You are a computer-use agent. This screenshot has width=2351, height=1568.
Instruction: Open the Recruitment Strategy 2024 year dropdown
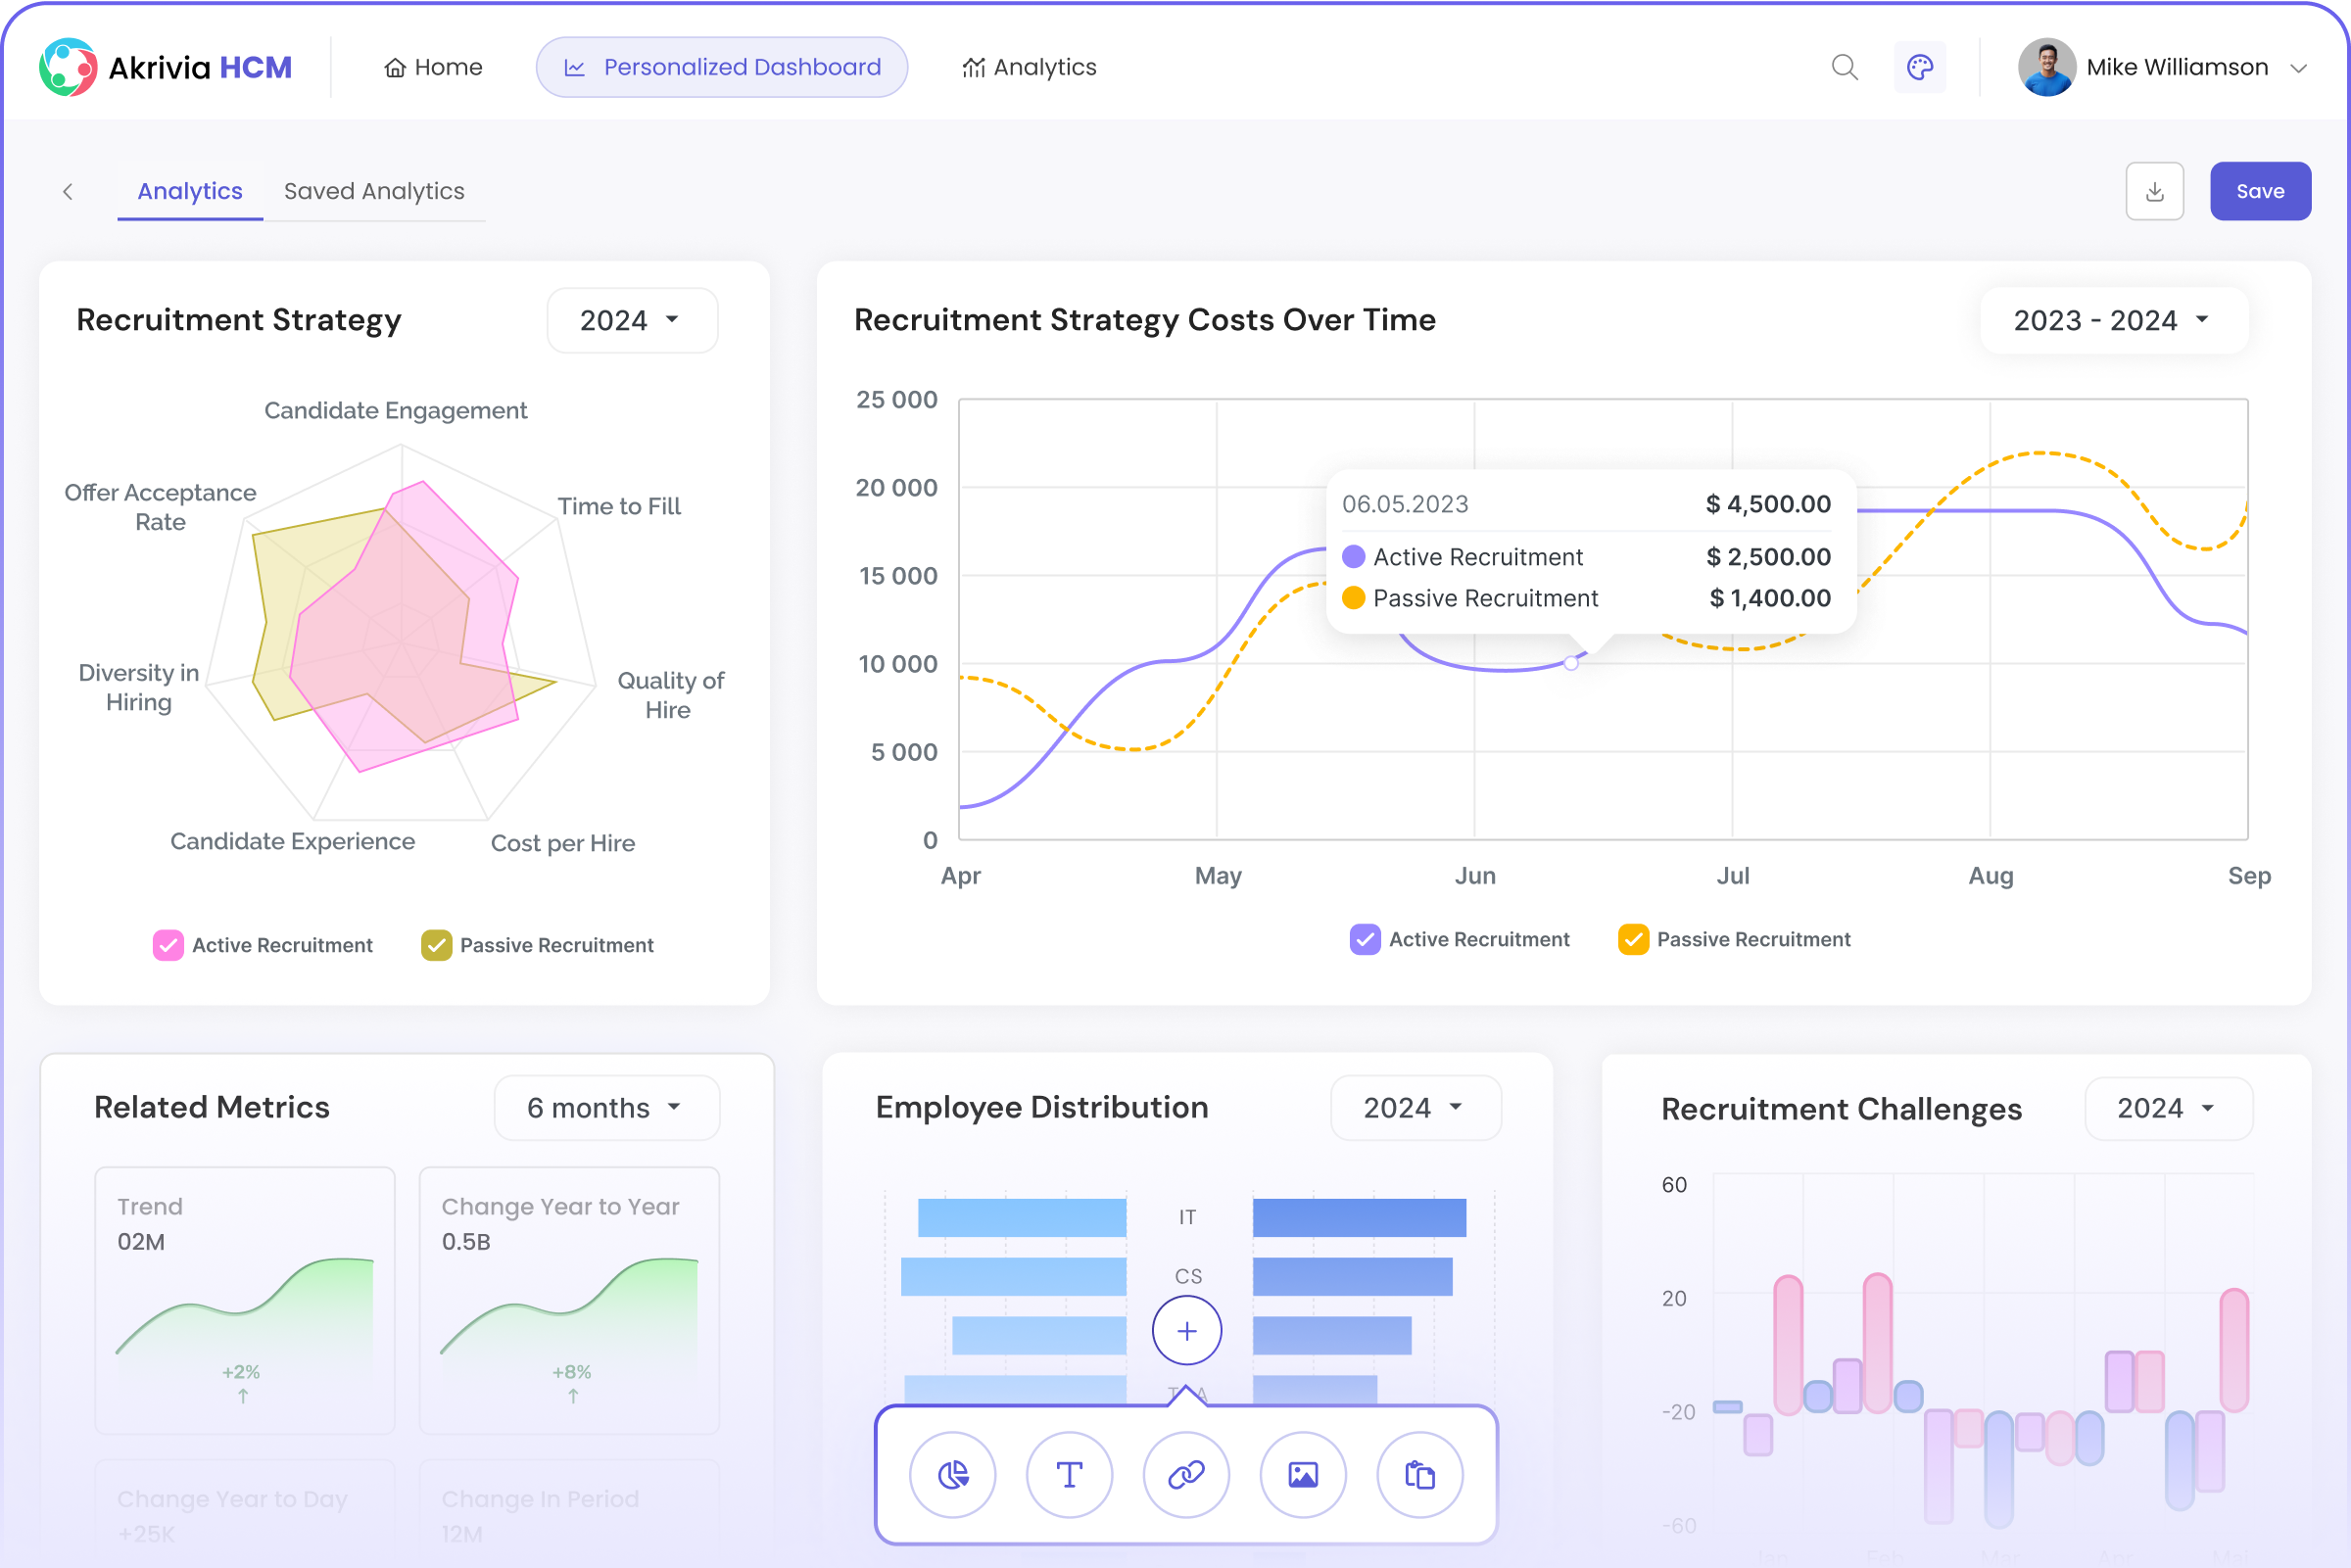pyautogui.click(x=632, y=320)
